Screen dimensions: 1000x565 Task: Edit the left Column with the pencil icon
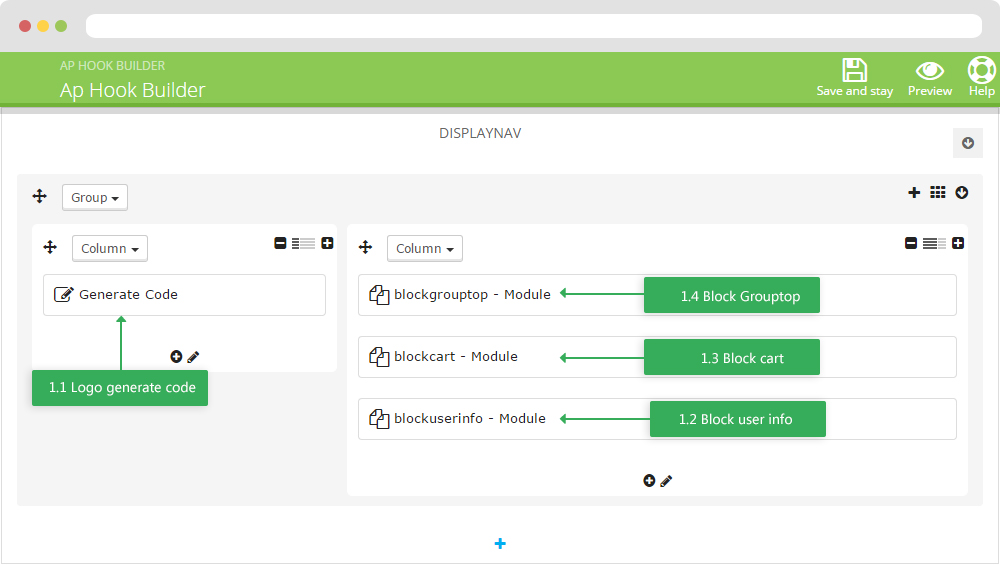coord(193,356)
